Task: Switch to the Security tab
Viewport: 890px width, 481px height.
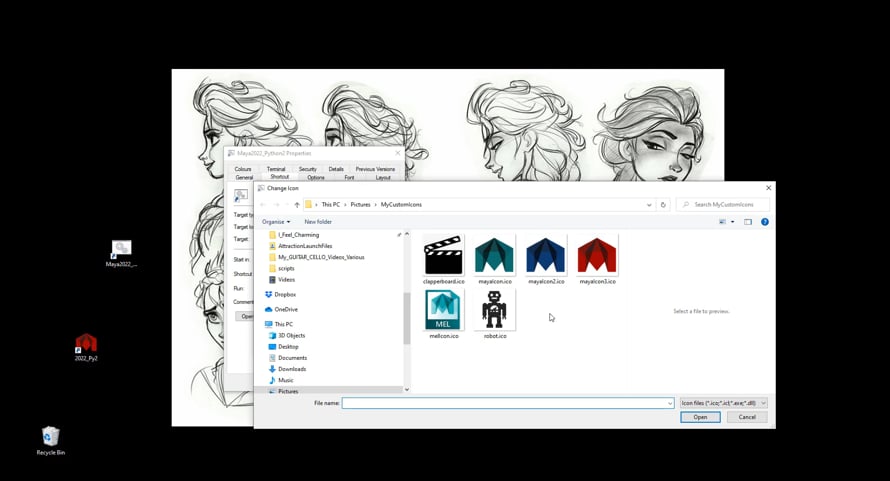Action: pyautogui.click(x=307, y=169)
